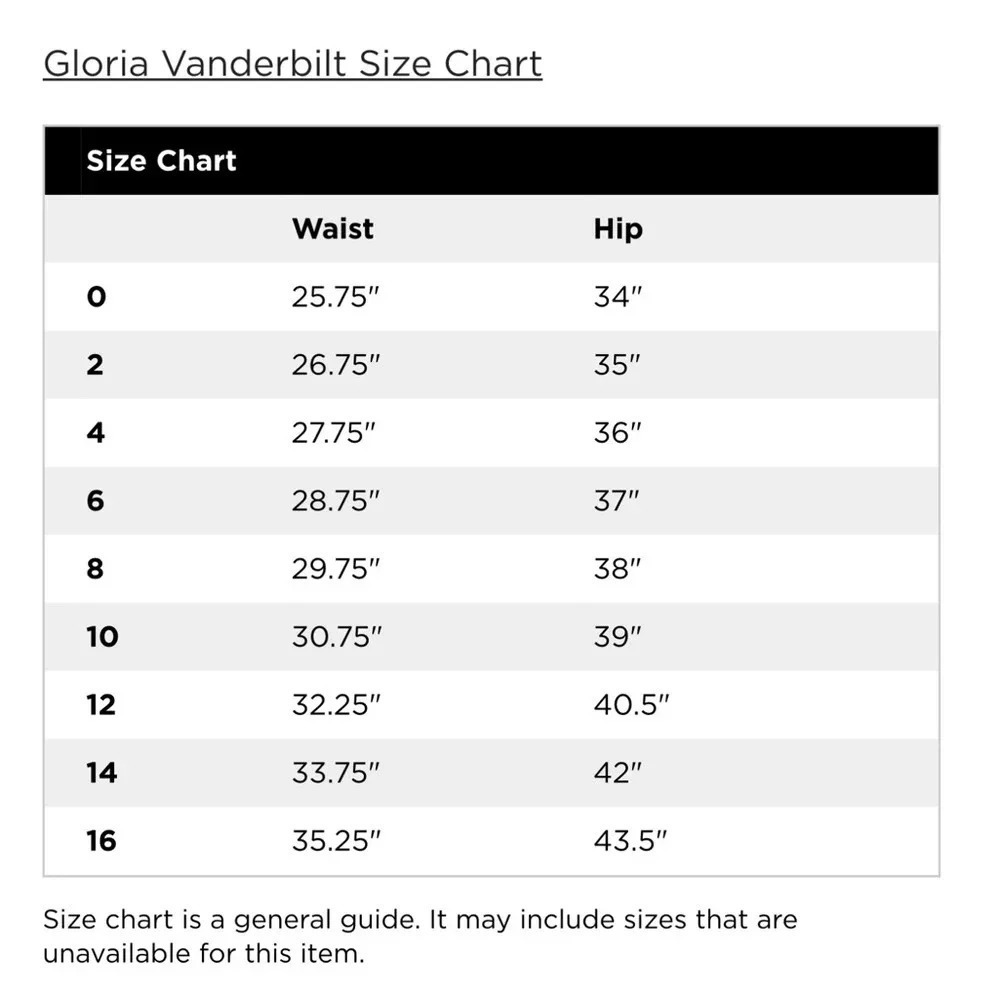Screen dimensions: 1000x1000
Task: Click the 35" hip value for size 2
Action: click(617, 365)
